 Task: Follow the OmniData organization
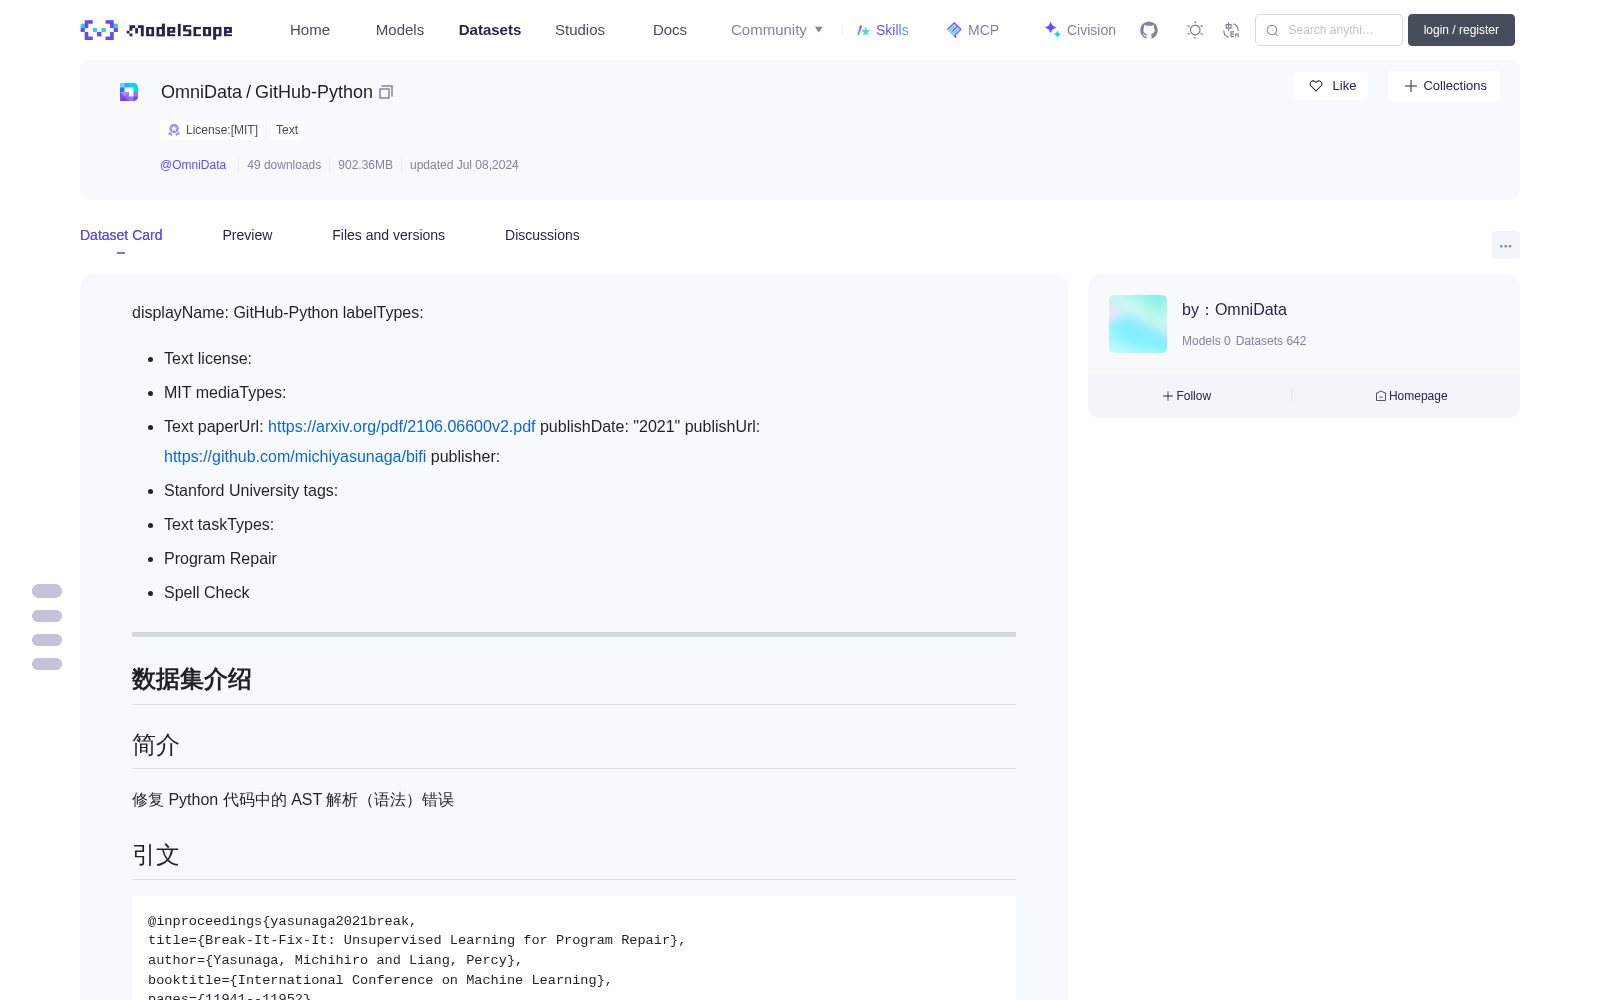pos(1187,396)
